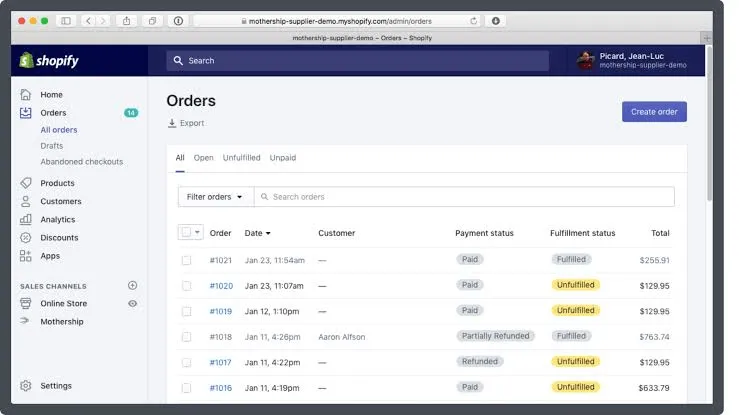Open the Online Store channel icon
The height and width of the screenshot is (415, 739).
pyautogui.click(x=25, y=303)
